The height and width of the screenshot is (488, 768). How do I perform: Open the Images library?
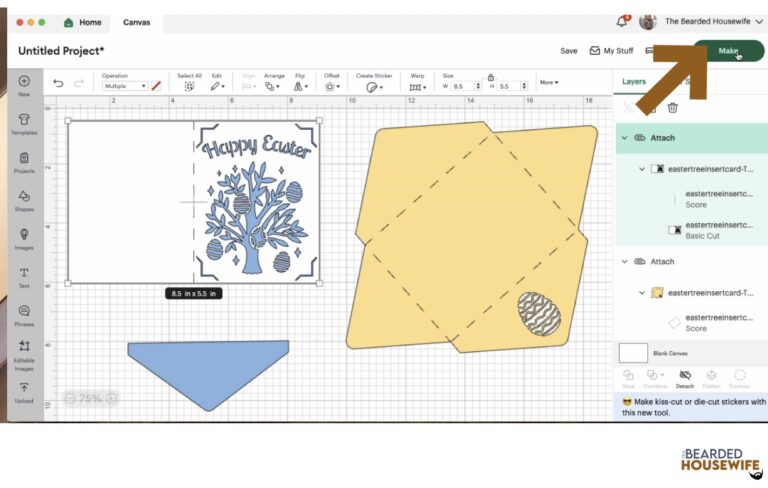click(x=24, y=237)
